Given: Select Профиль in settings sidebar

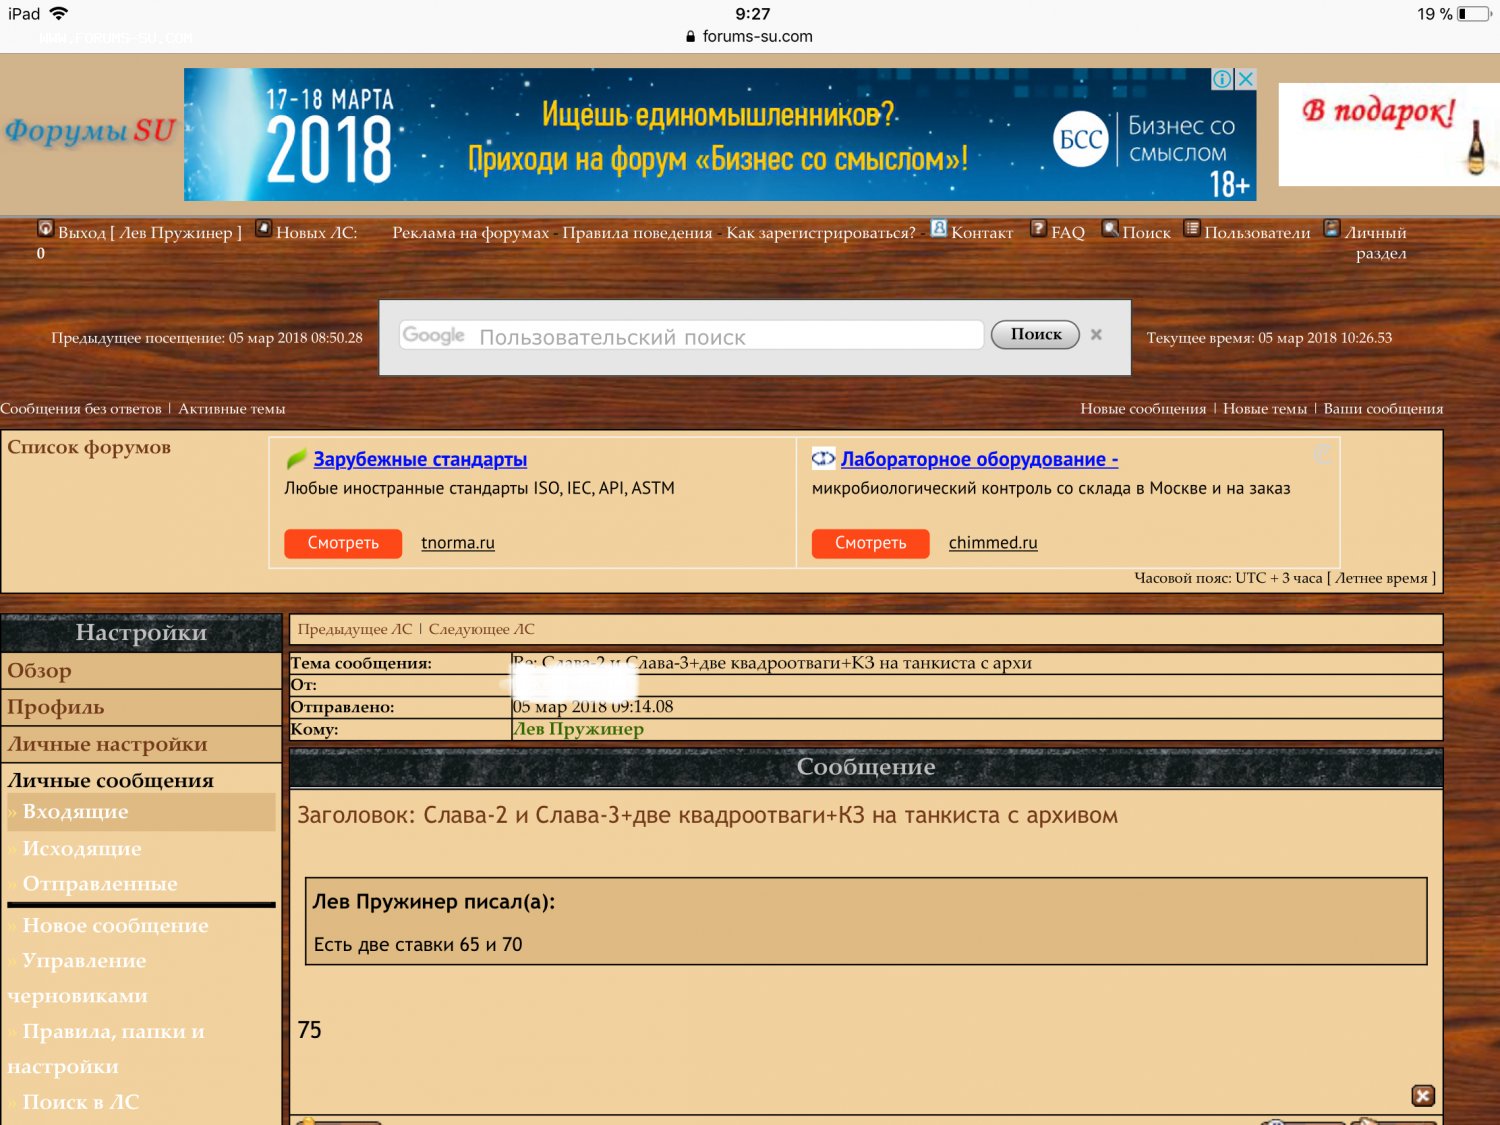Looking at the screenshot, I should (x=56, y=708).
